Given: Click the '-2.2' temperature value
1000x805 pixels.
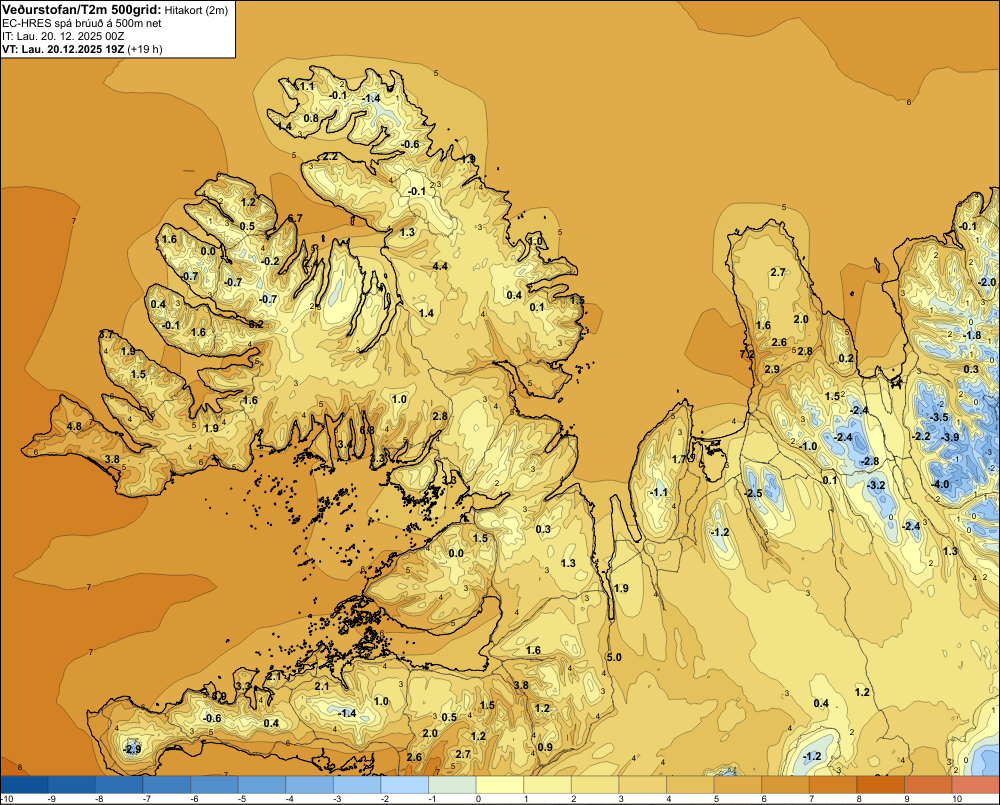Looking at the screenshot, I should point(922,436).
